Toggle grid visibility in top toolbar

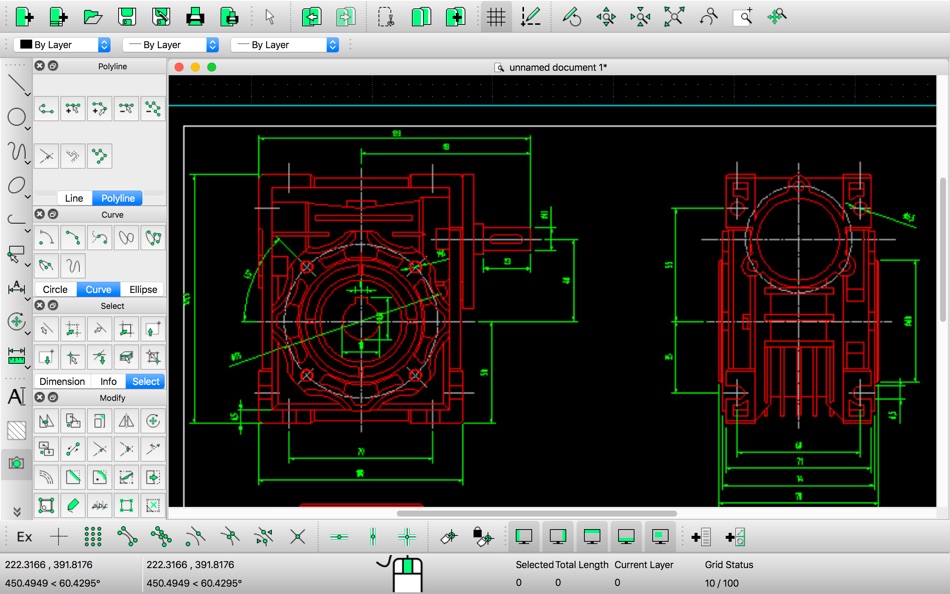pos(496,16)
